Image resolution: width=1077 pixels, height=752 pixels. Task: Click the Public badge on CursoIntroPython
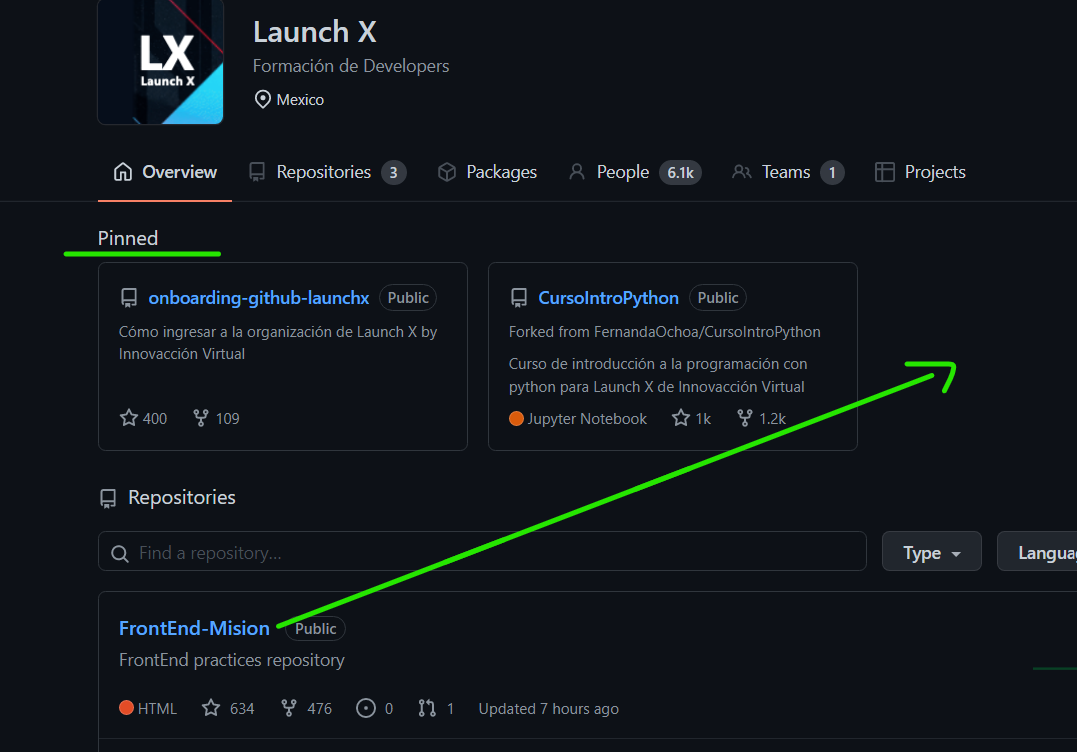click(717, 297)
